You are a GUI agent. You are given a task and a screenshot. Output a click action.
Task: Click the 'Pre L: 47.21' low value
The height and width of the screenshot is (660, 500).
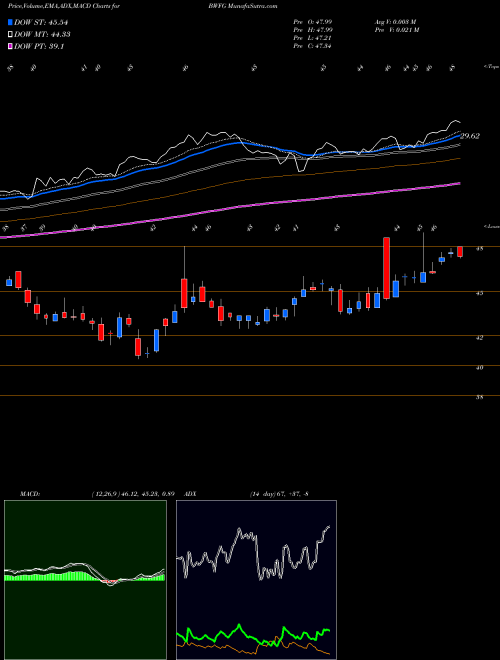click(x=313, y=38)
